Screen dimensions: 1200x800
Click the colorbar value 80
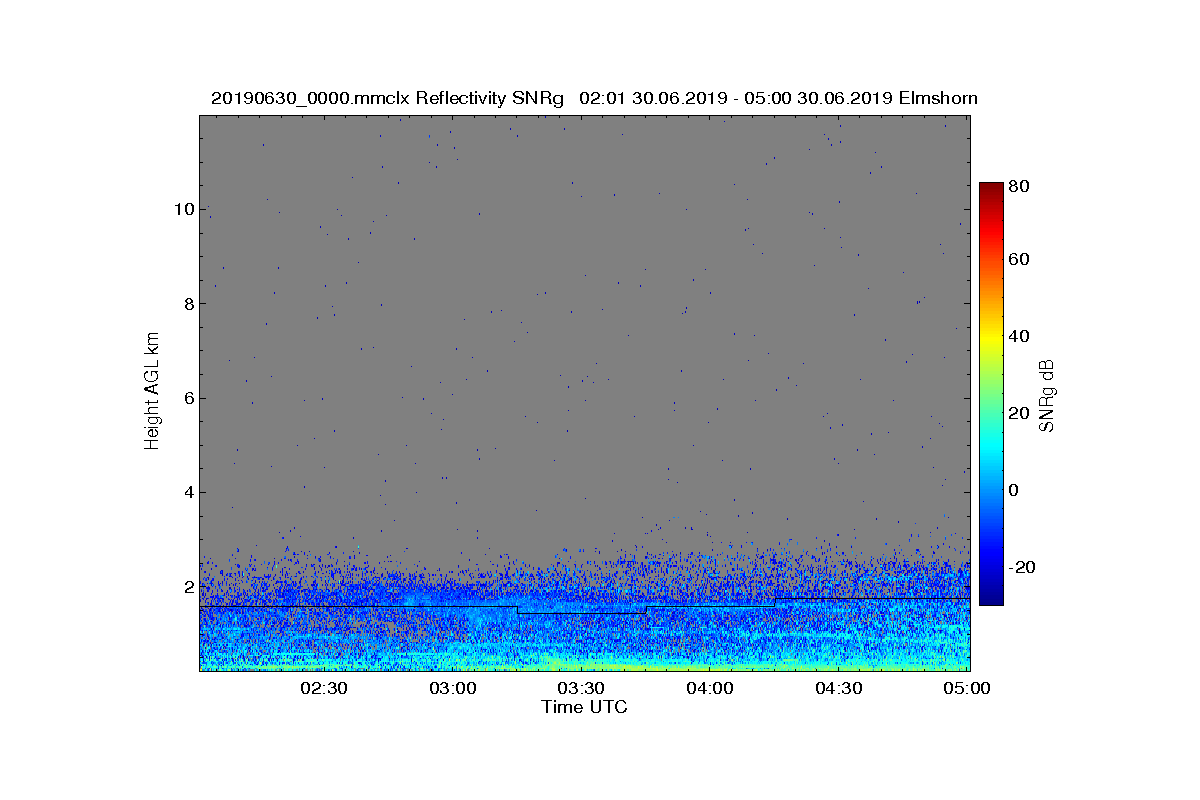click(1020, 186)
